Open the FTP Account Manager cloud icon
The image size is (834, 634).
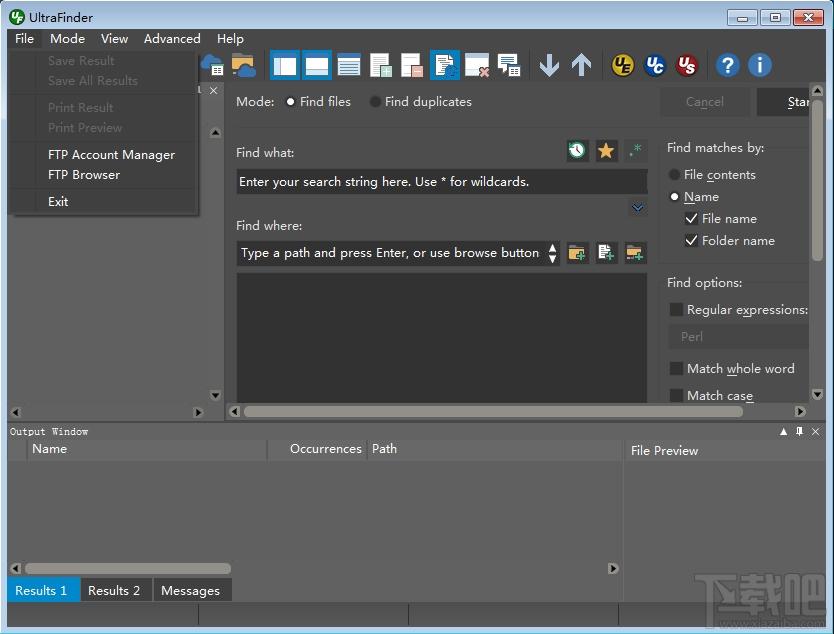tap(213, 65)
